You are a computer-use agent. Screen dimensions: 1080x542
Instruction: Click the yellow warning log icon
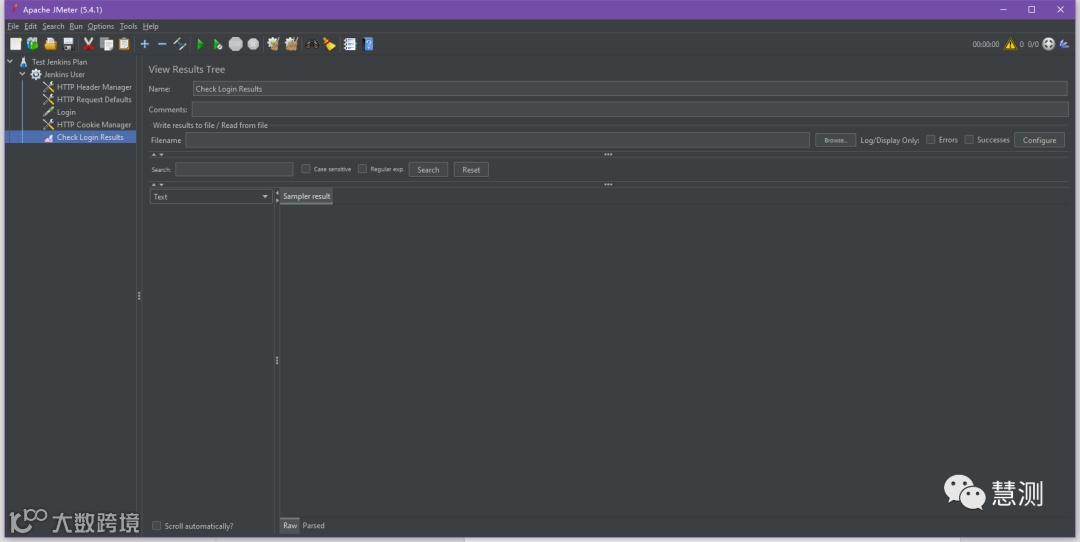[x=1010, y=44]
